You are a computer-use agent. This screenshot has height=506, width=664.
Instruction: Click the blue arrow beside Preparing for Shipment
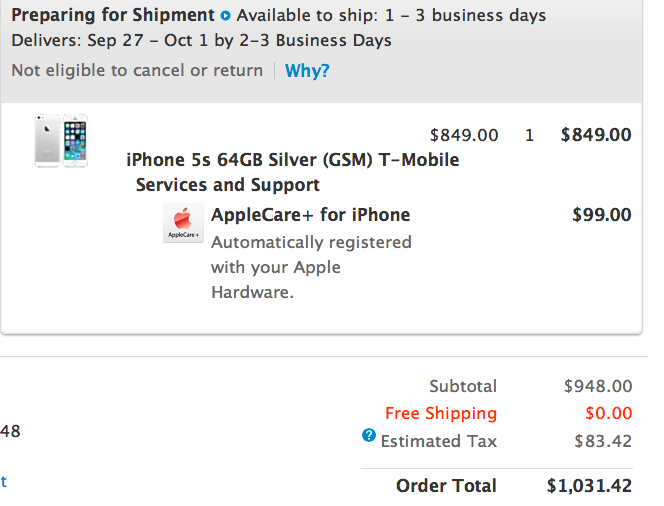pos(225,16)
